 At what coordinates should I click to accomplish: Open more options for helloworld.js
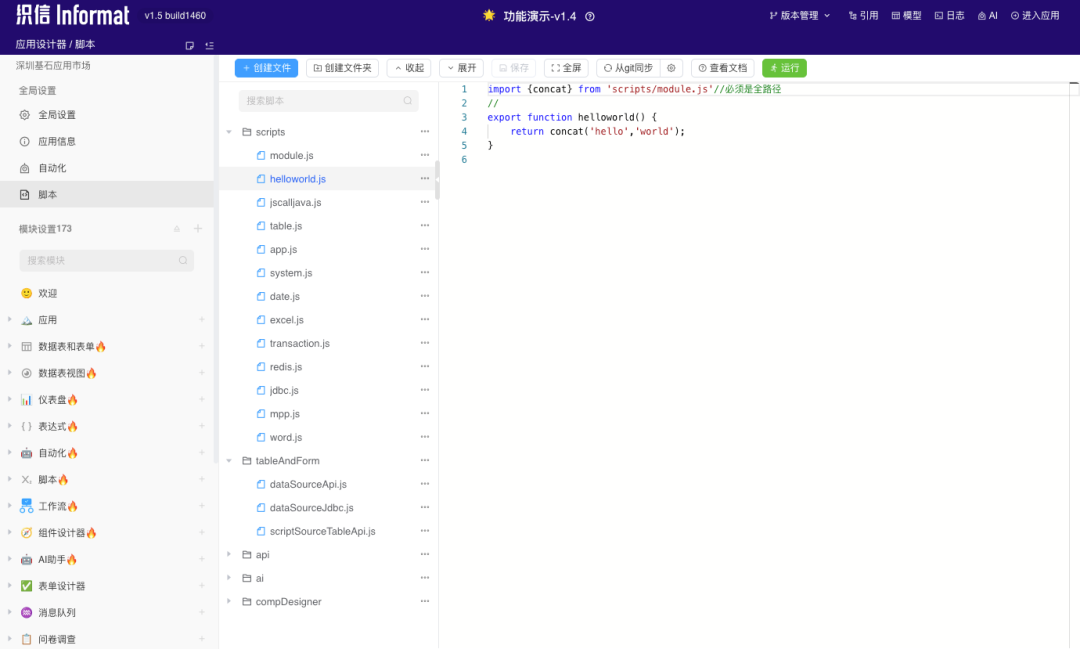(424, 178)
